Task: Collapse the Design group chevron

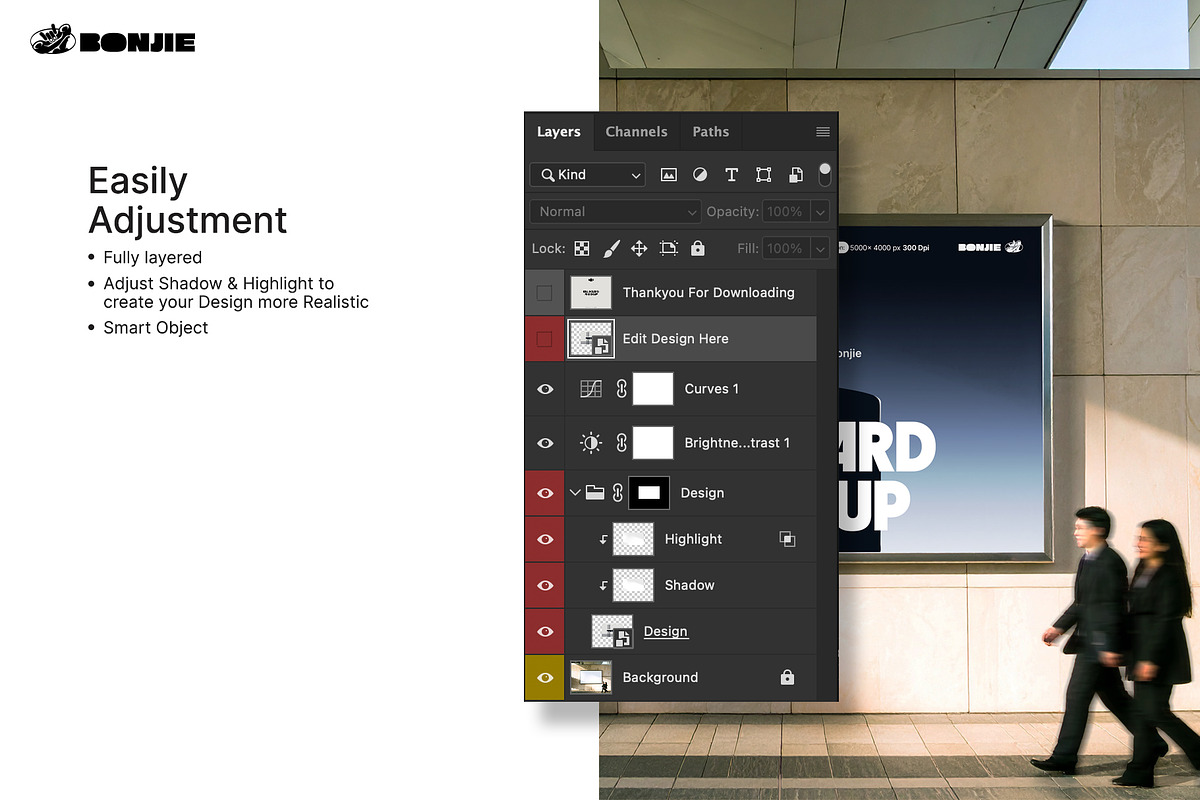Action: click(x=575, y=492)
